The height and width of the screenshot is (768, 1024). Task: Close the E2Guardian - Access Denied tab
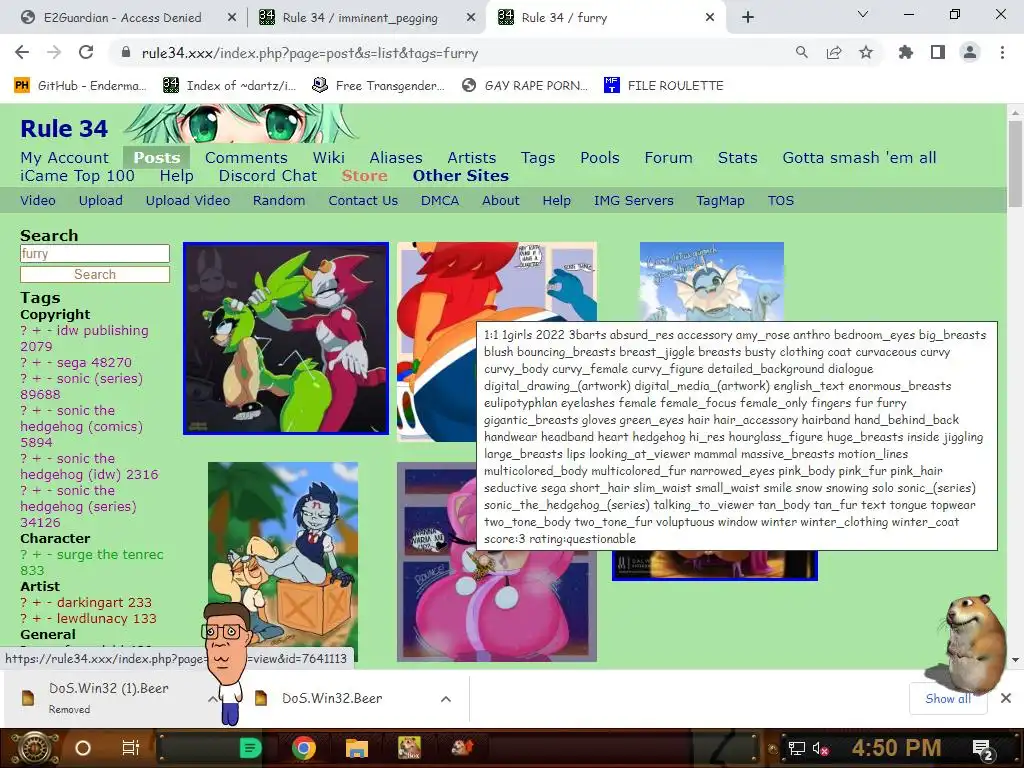(232, 18)
